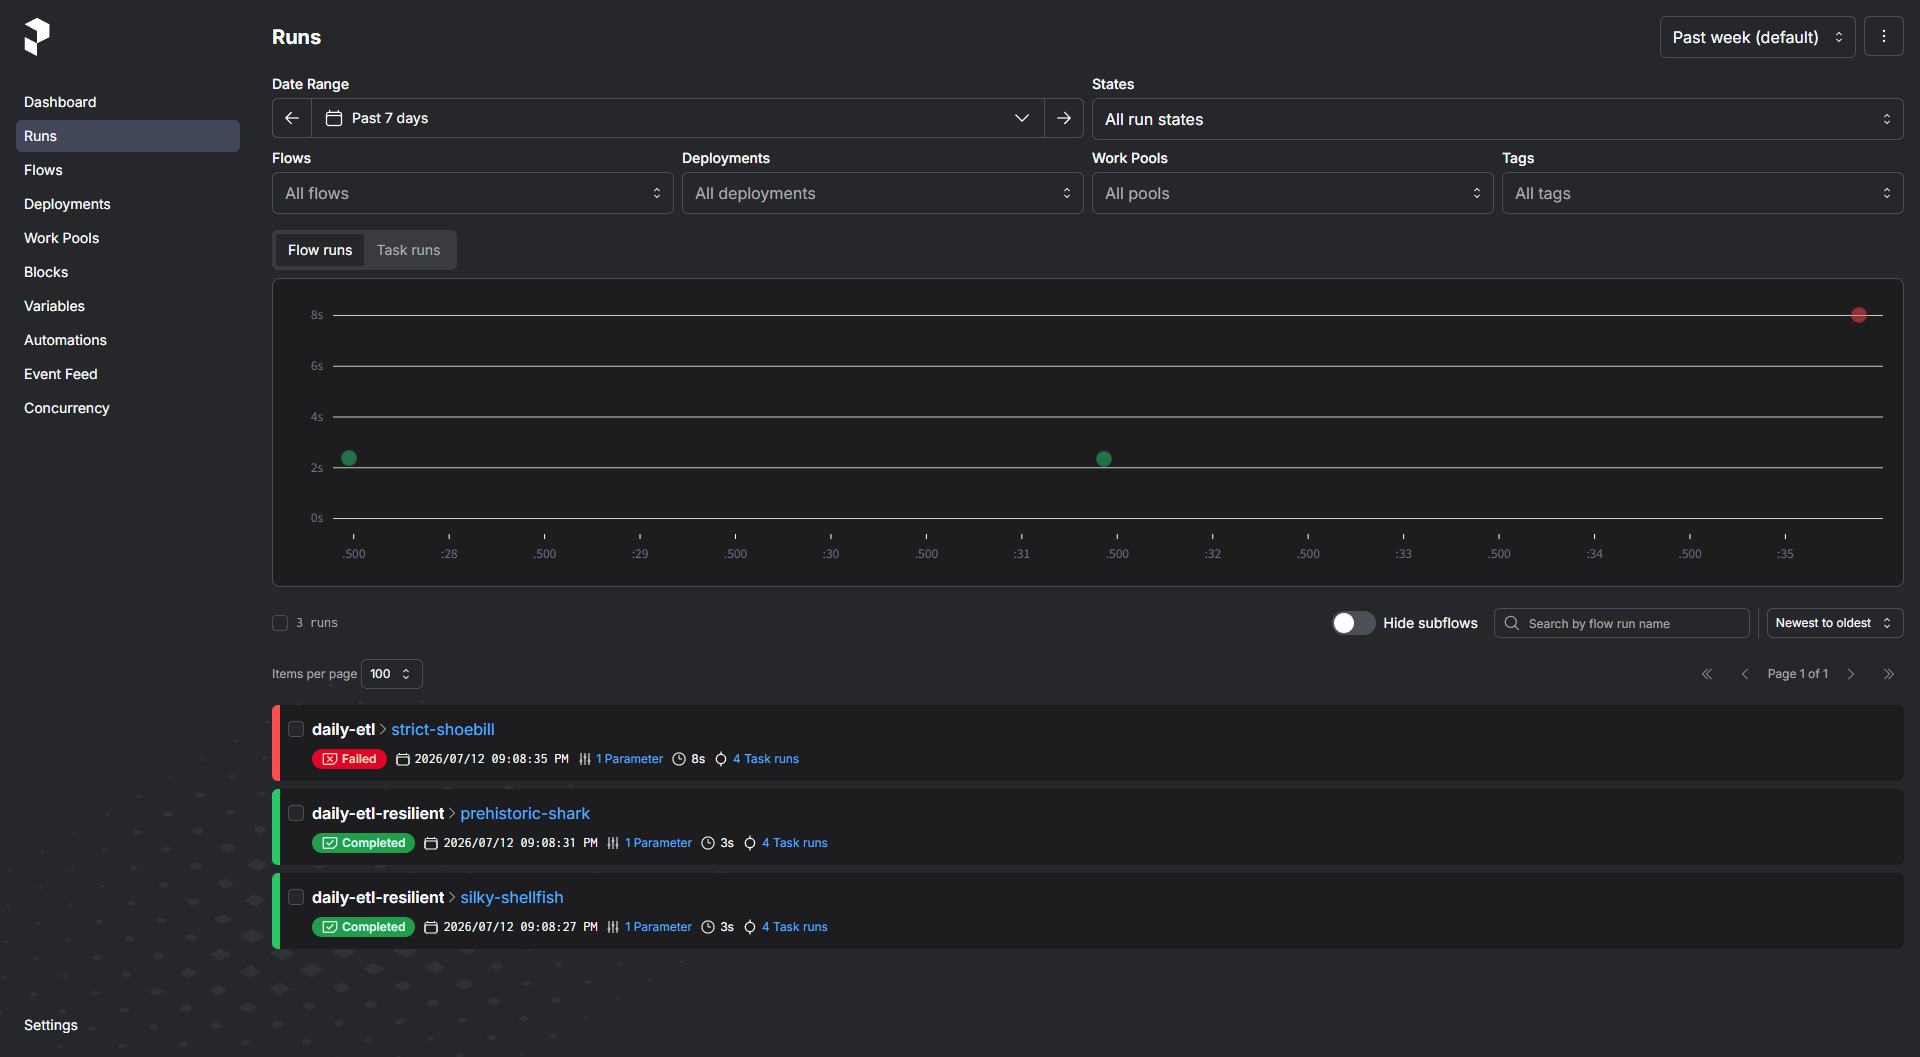Focus the Search by flow run name field
This screenshot has width=1920, height=1057.
[x=1622, y=623]
